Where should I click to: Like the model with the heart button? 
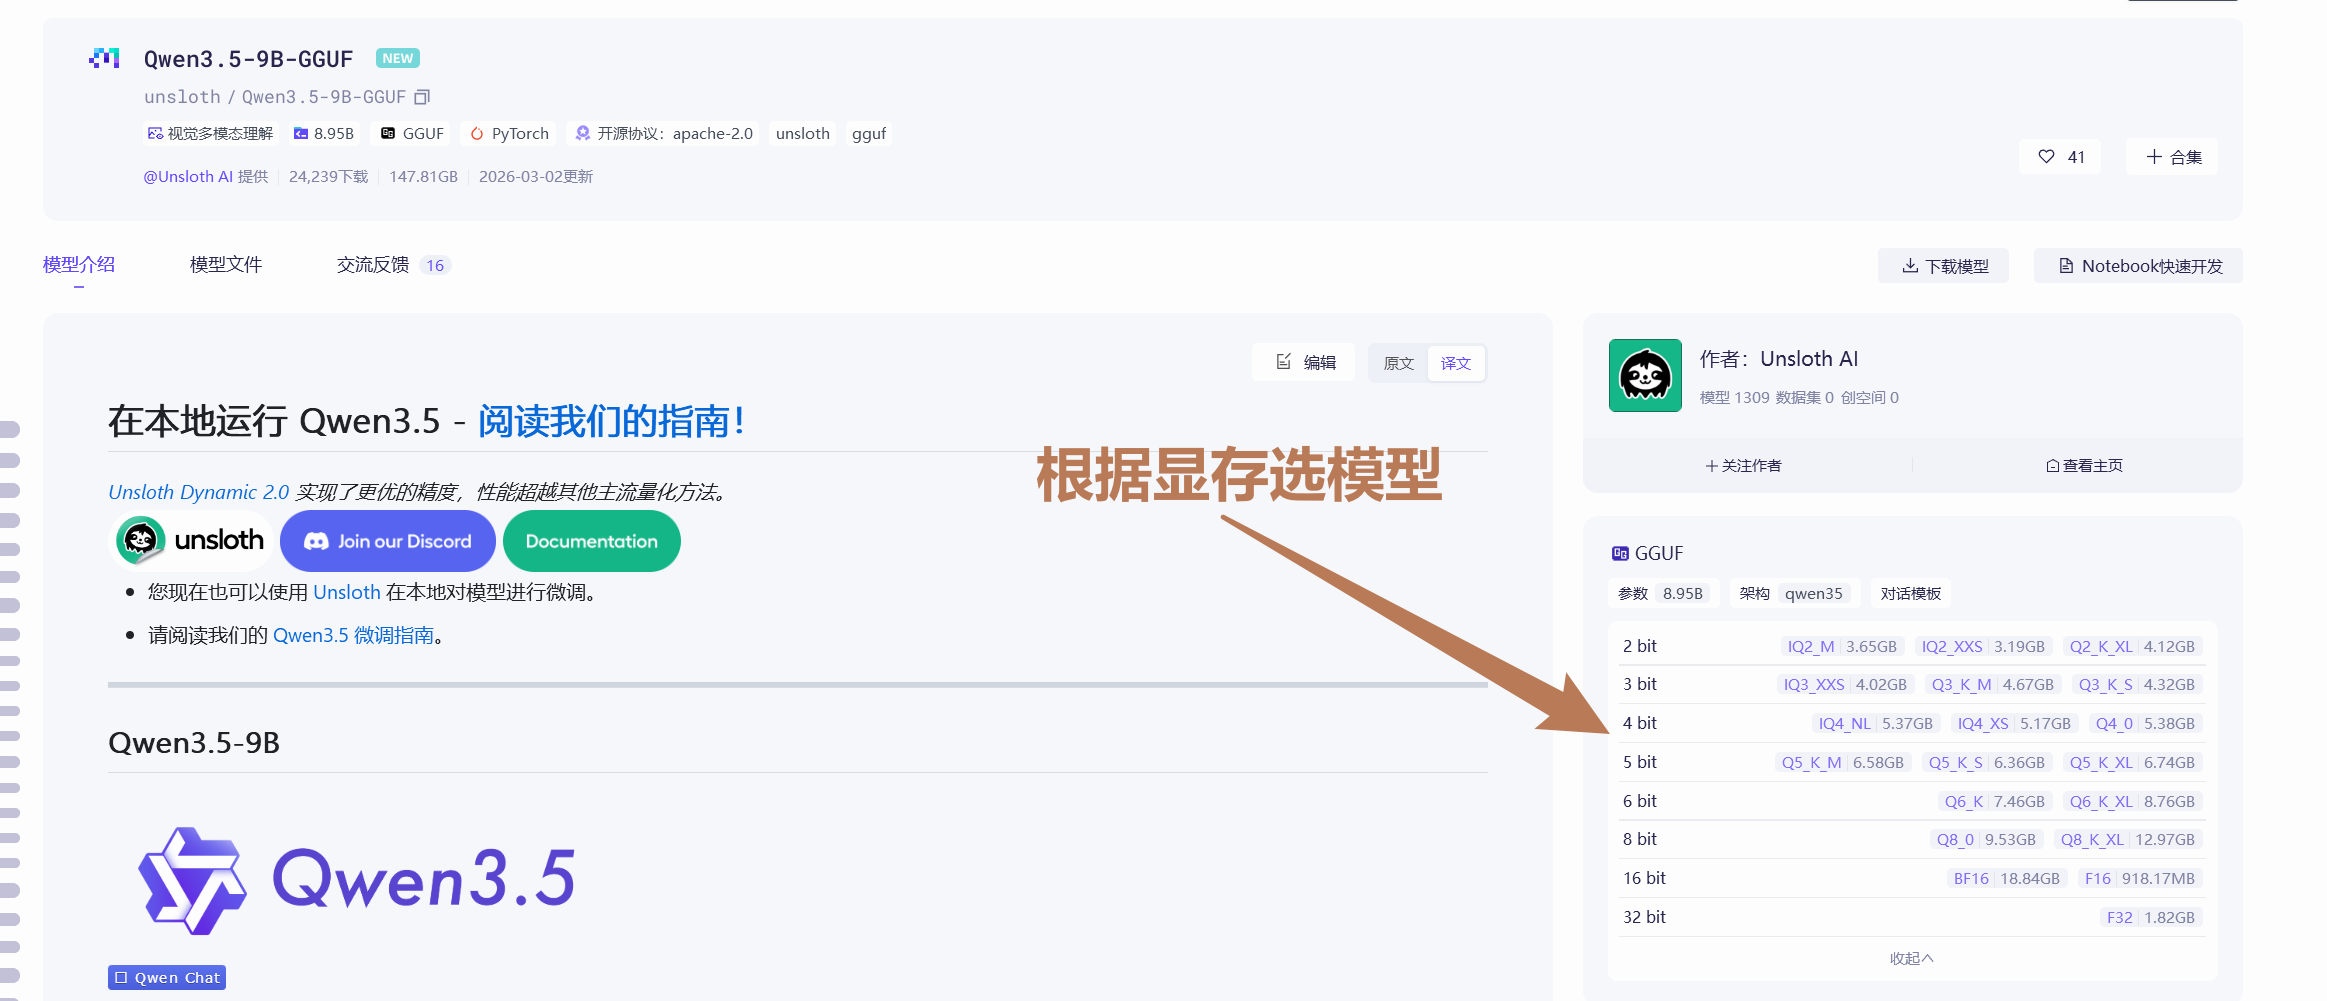pos(2060,157)
